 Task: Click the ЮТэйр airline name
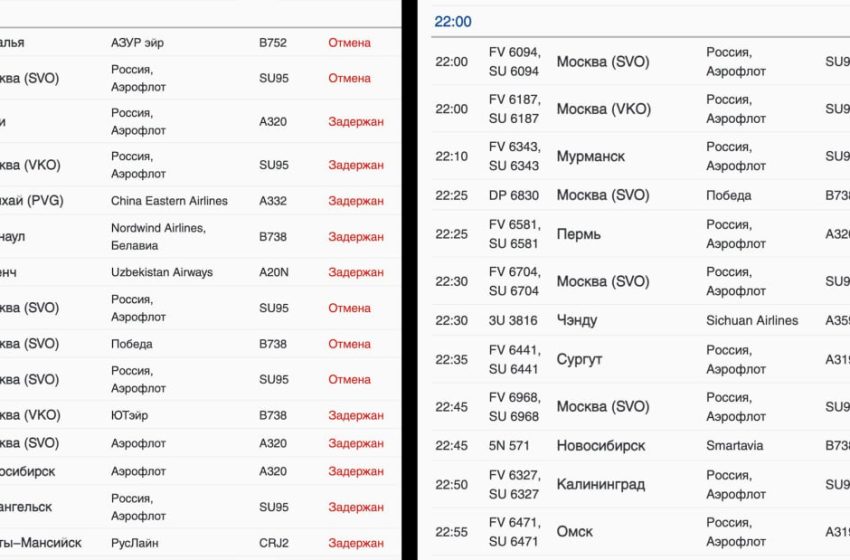click(130, 415)
